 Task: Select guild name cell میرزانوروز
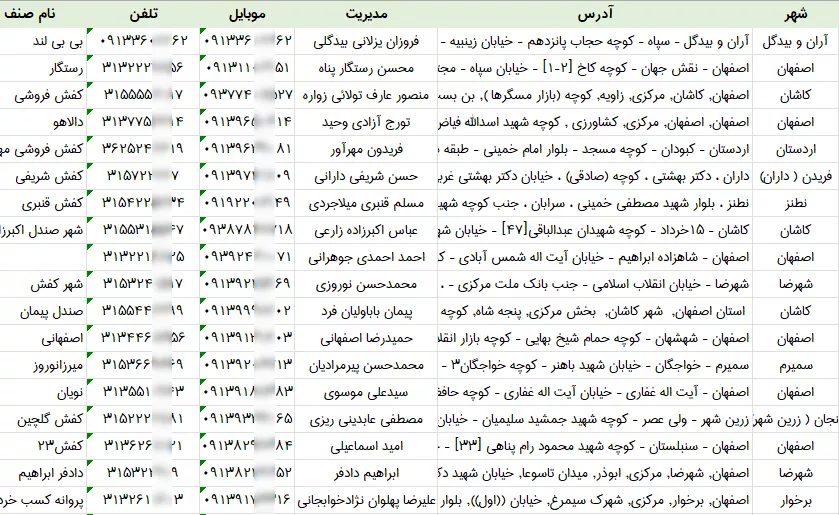point(43,365)
